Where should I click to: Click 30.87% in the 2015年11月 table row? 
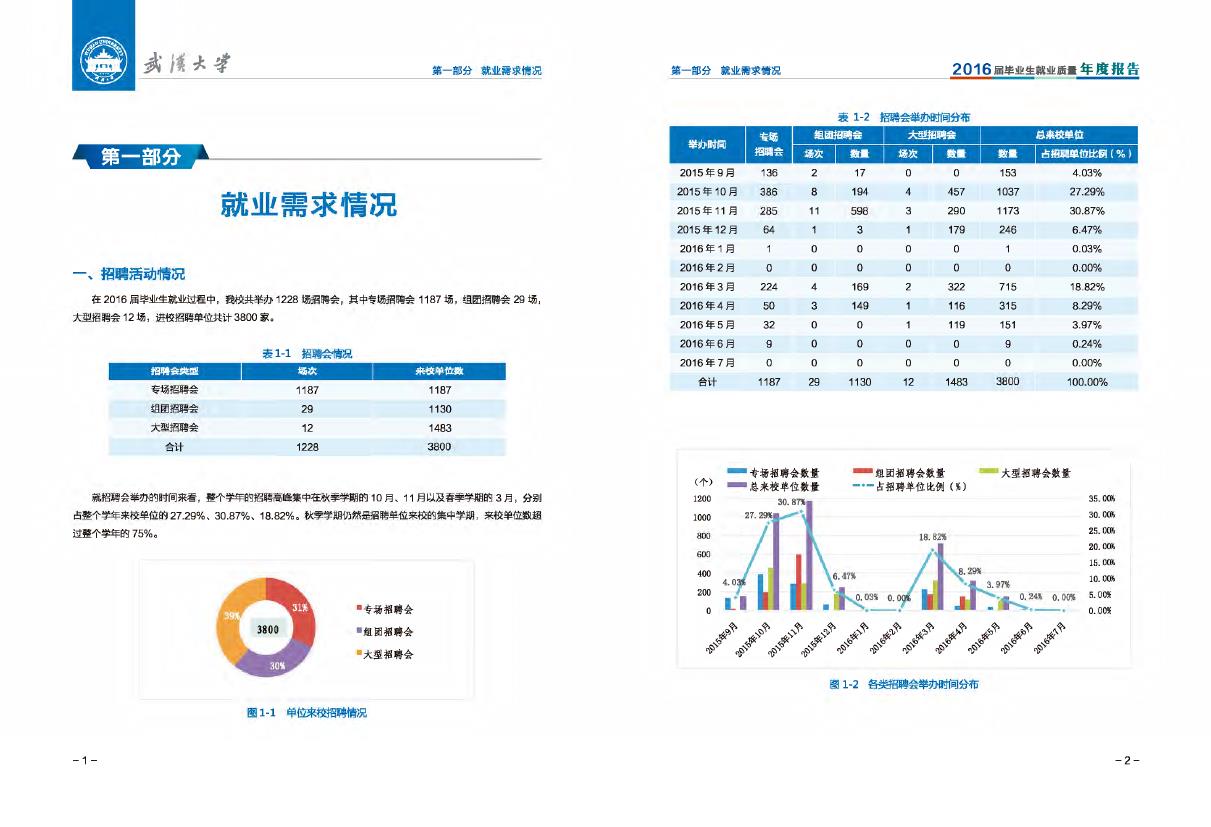click(x=1085, y=210)
